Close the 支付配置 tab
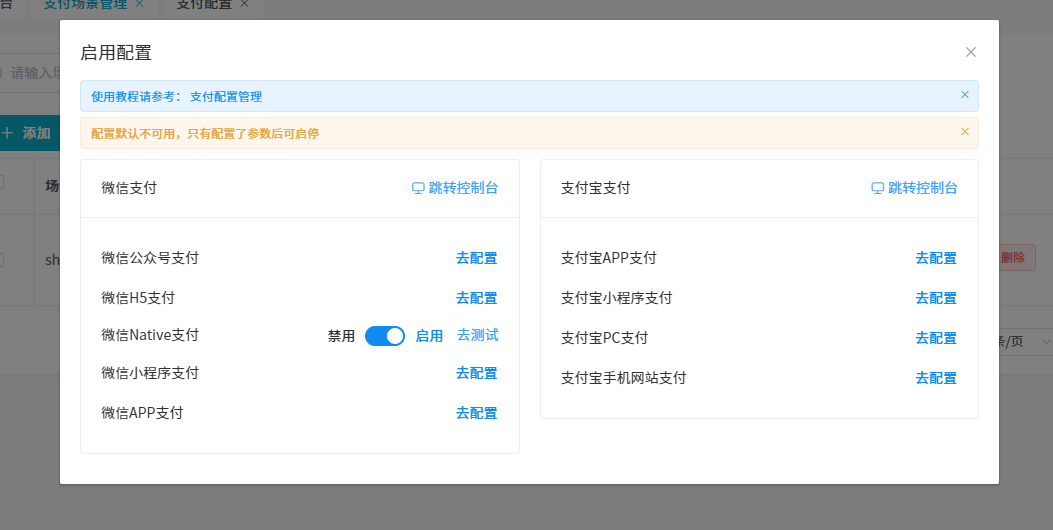1053x530 pixels. [x=244, y=3]
